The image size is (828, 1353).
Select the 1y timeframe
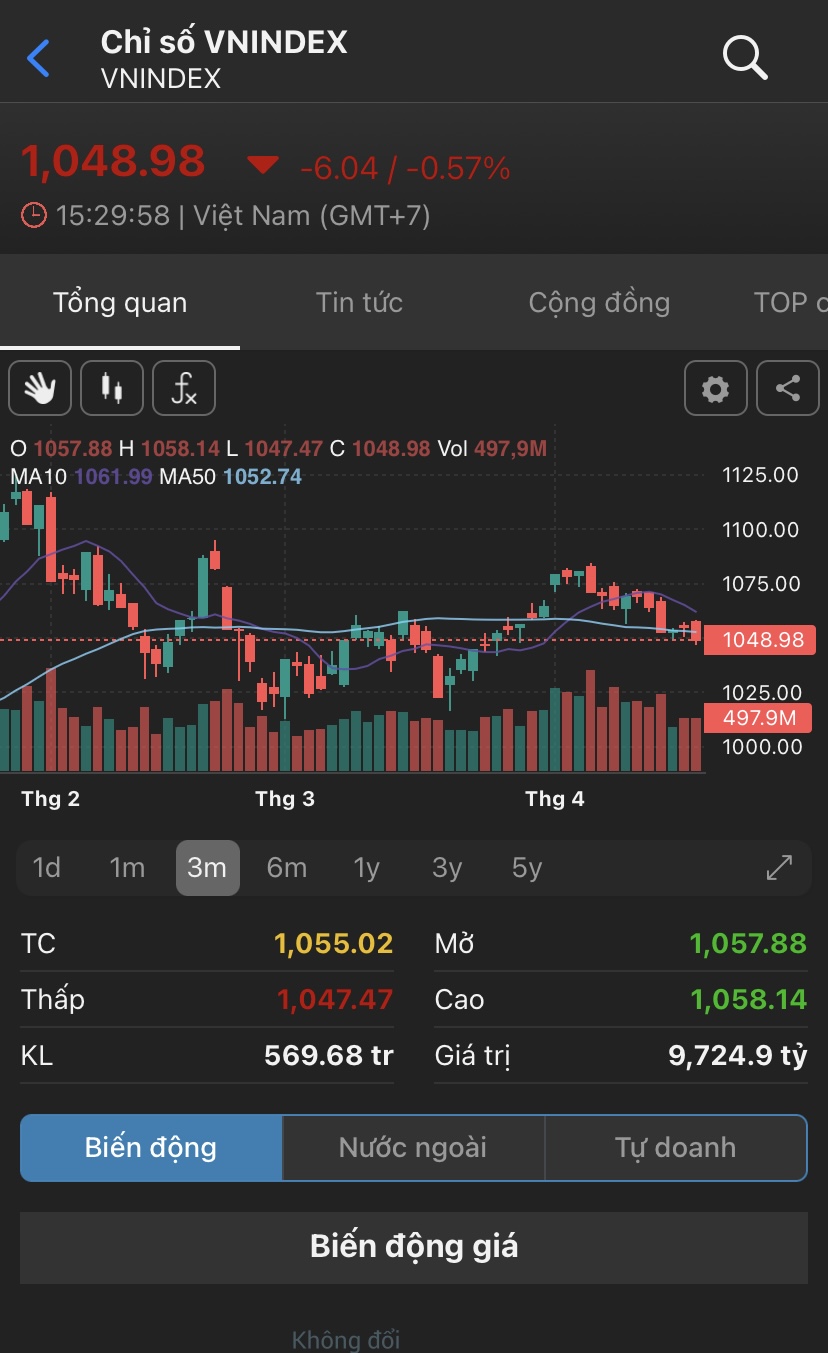[x=367, y=867]
